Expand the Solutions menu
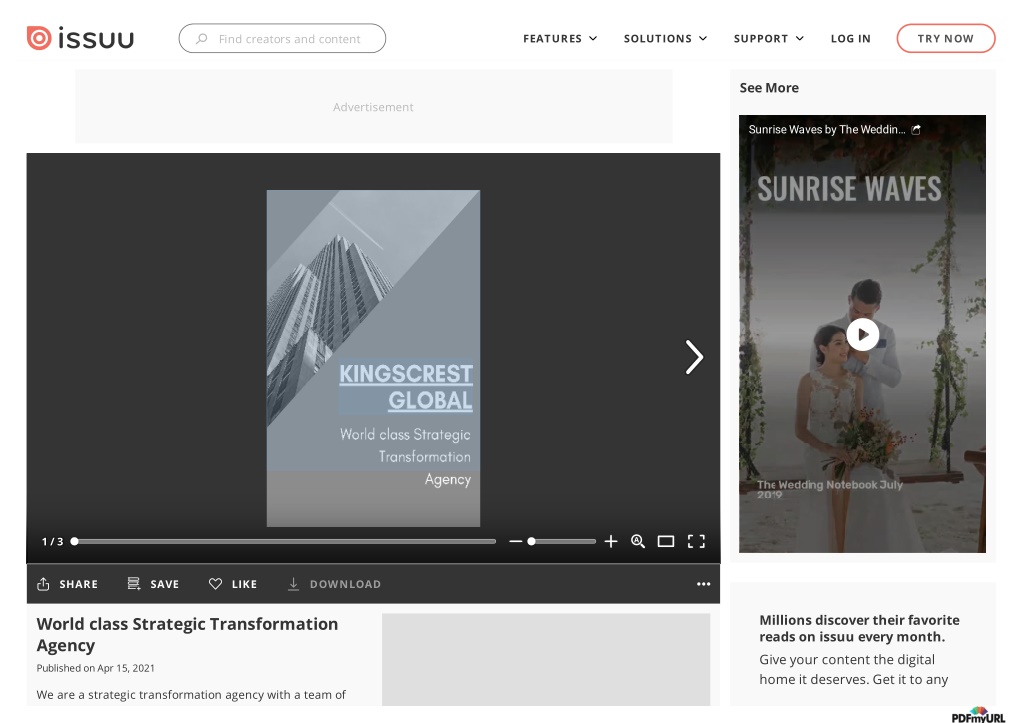The width and height of the screenshot is (1024, 723). click(665, 39)
